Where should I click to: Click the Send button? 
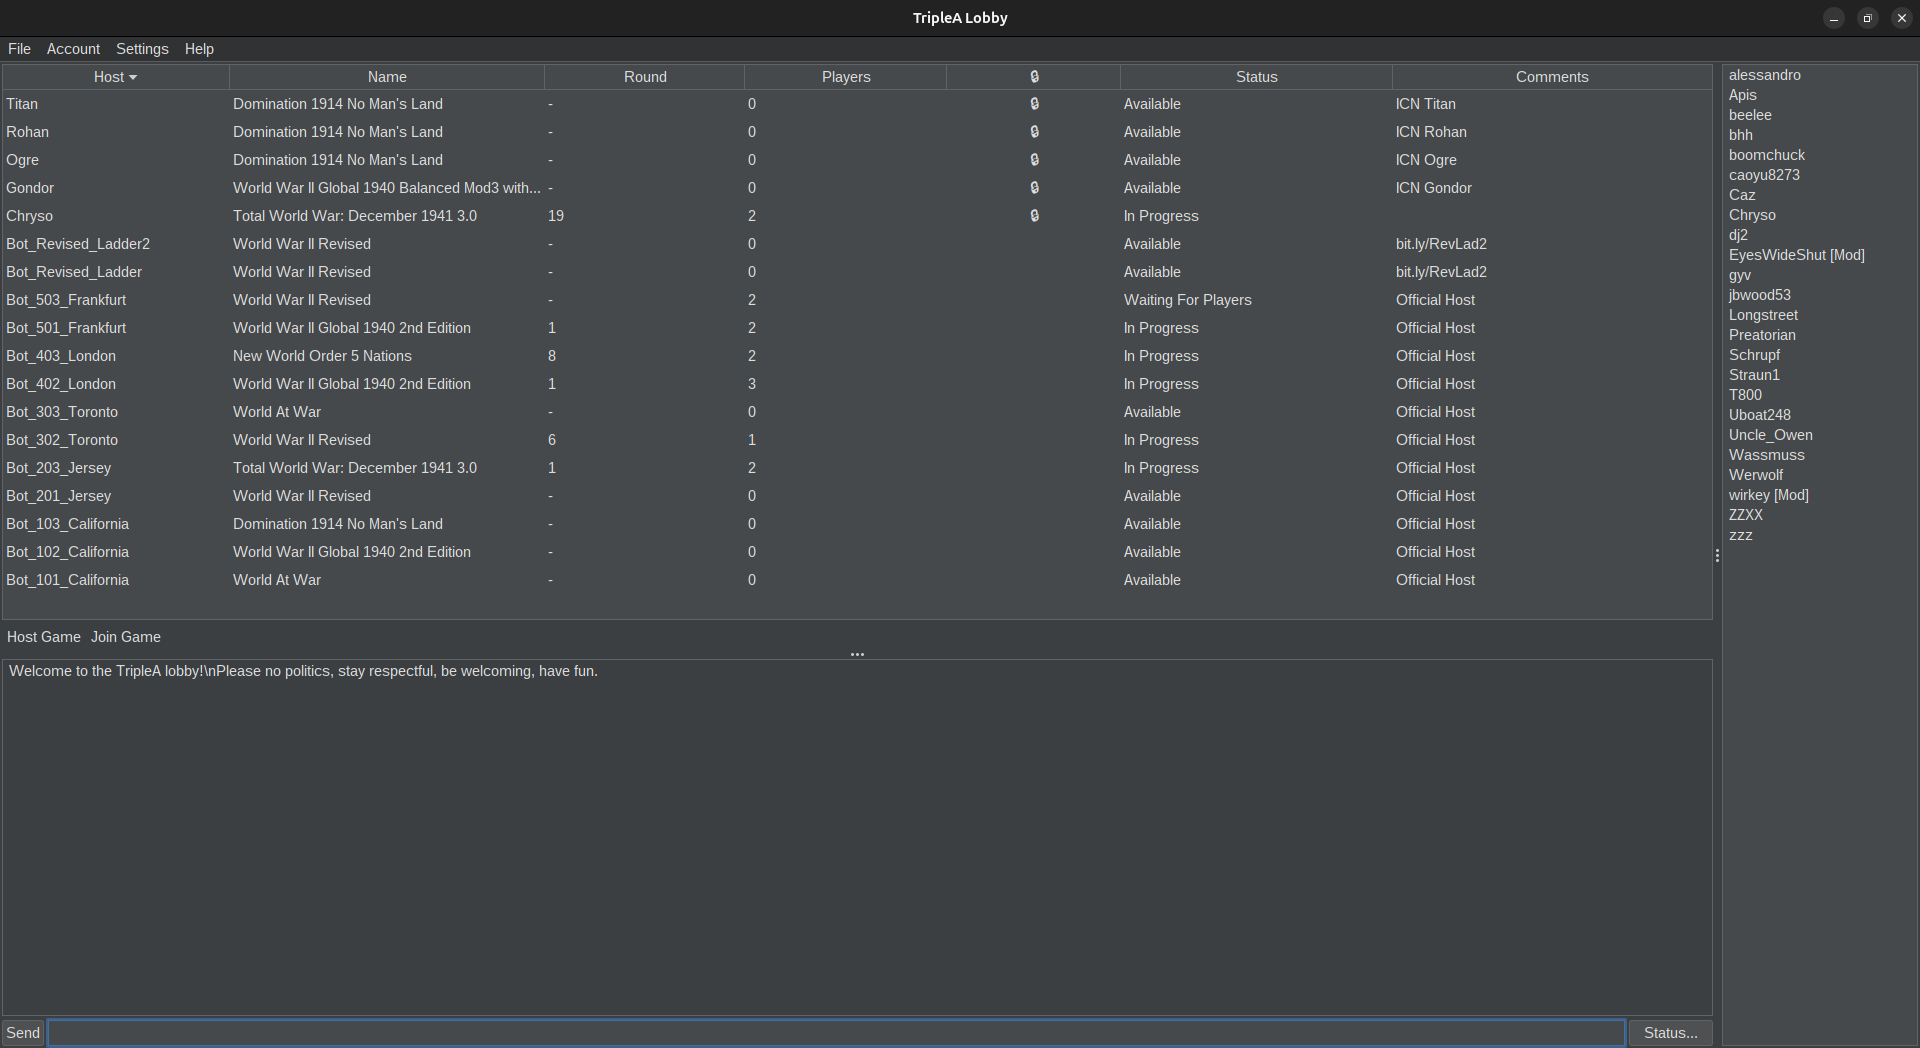pyautogui.click(x=23, y=1033)
